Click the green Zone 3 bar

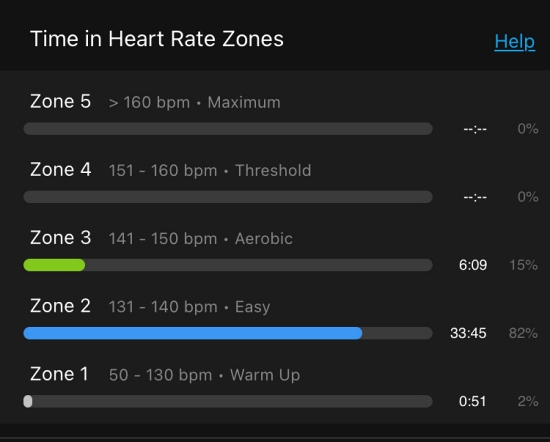[54, 265]
